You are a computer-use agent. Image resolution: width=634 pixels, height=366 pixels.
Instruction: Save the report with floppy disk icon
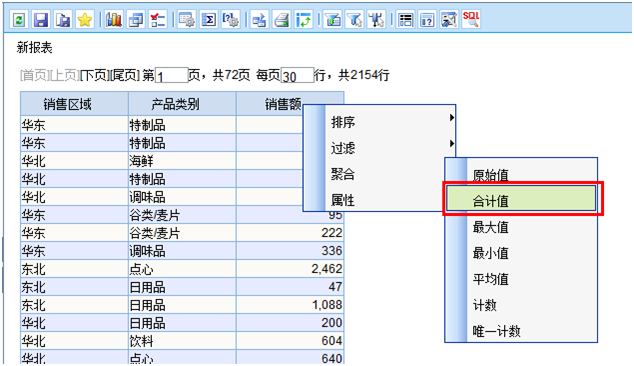click(40, 19)
